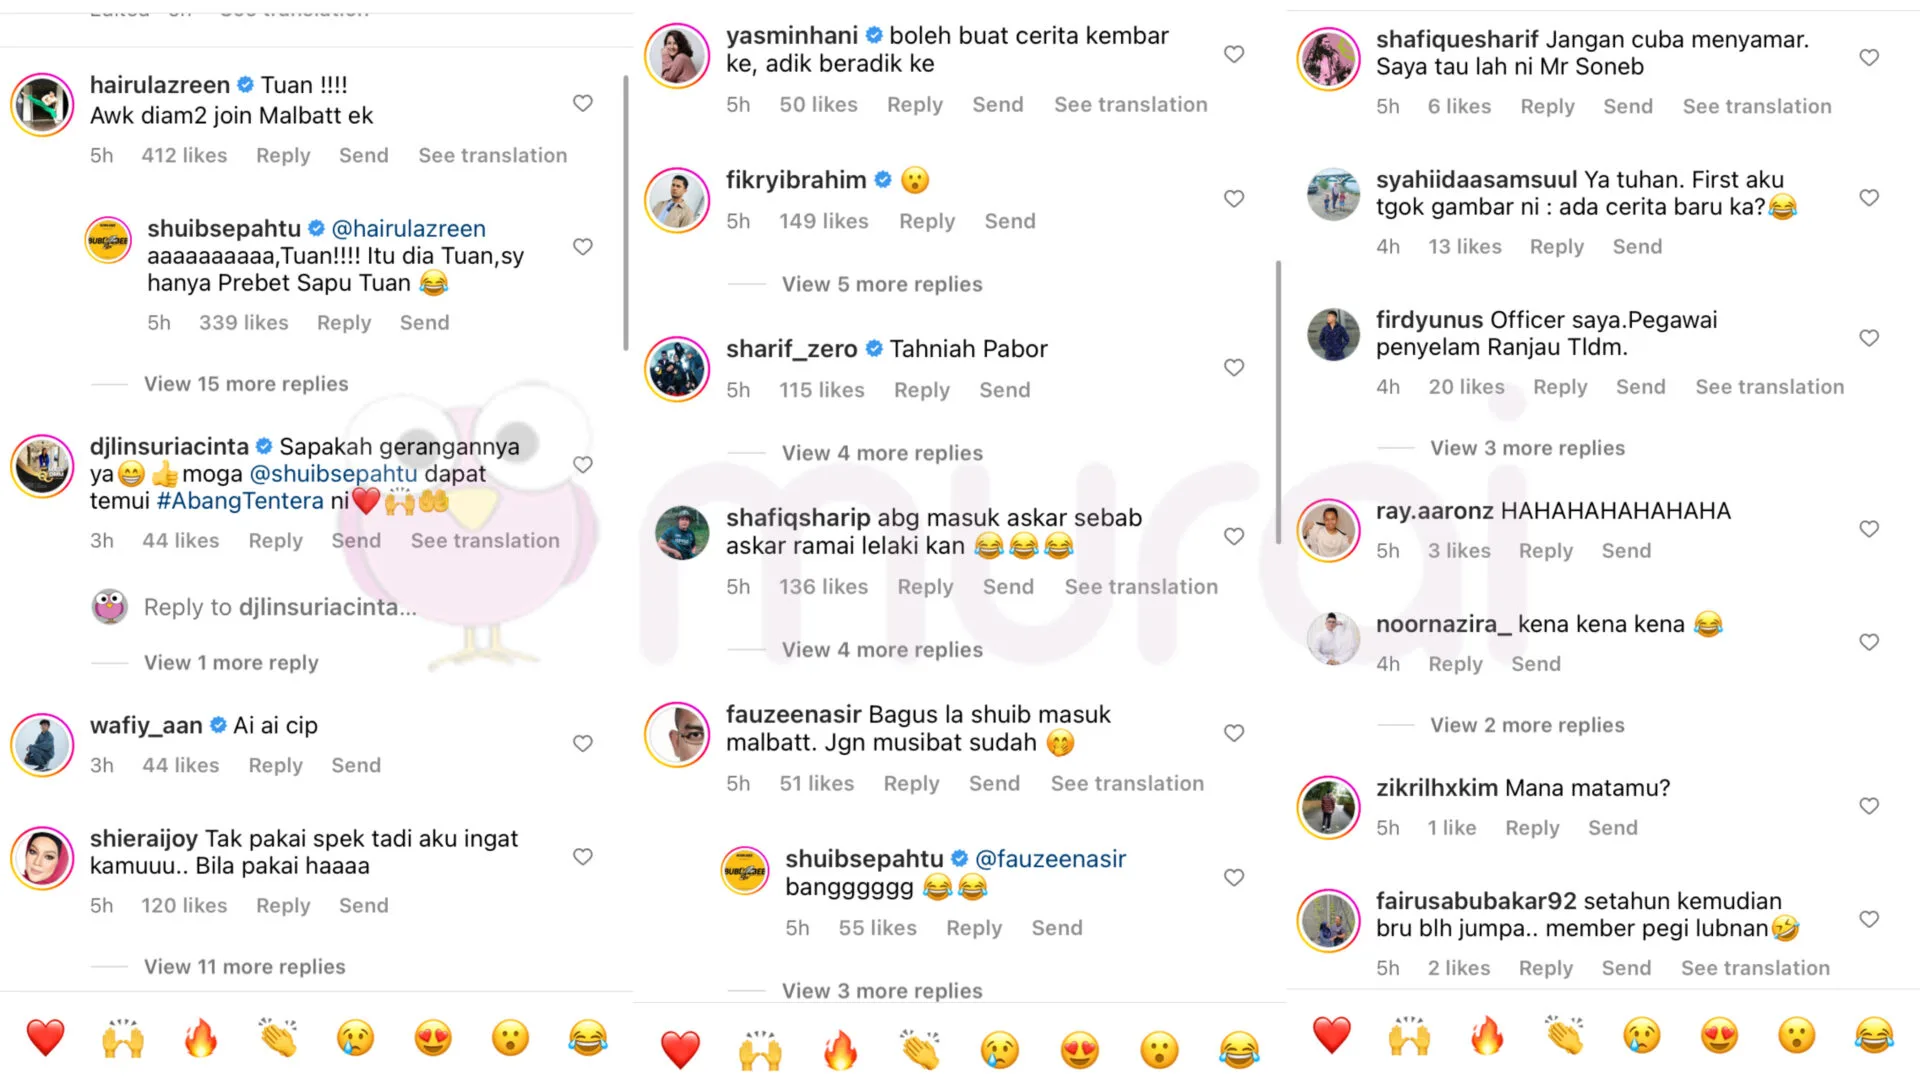Click Reply to djlinsuriacinta input field

280,607
